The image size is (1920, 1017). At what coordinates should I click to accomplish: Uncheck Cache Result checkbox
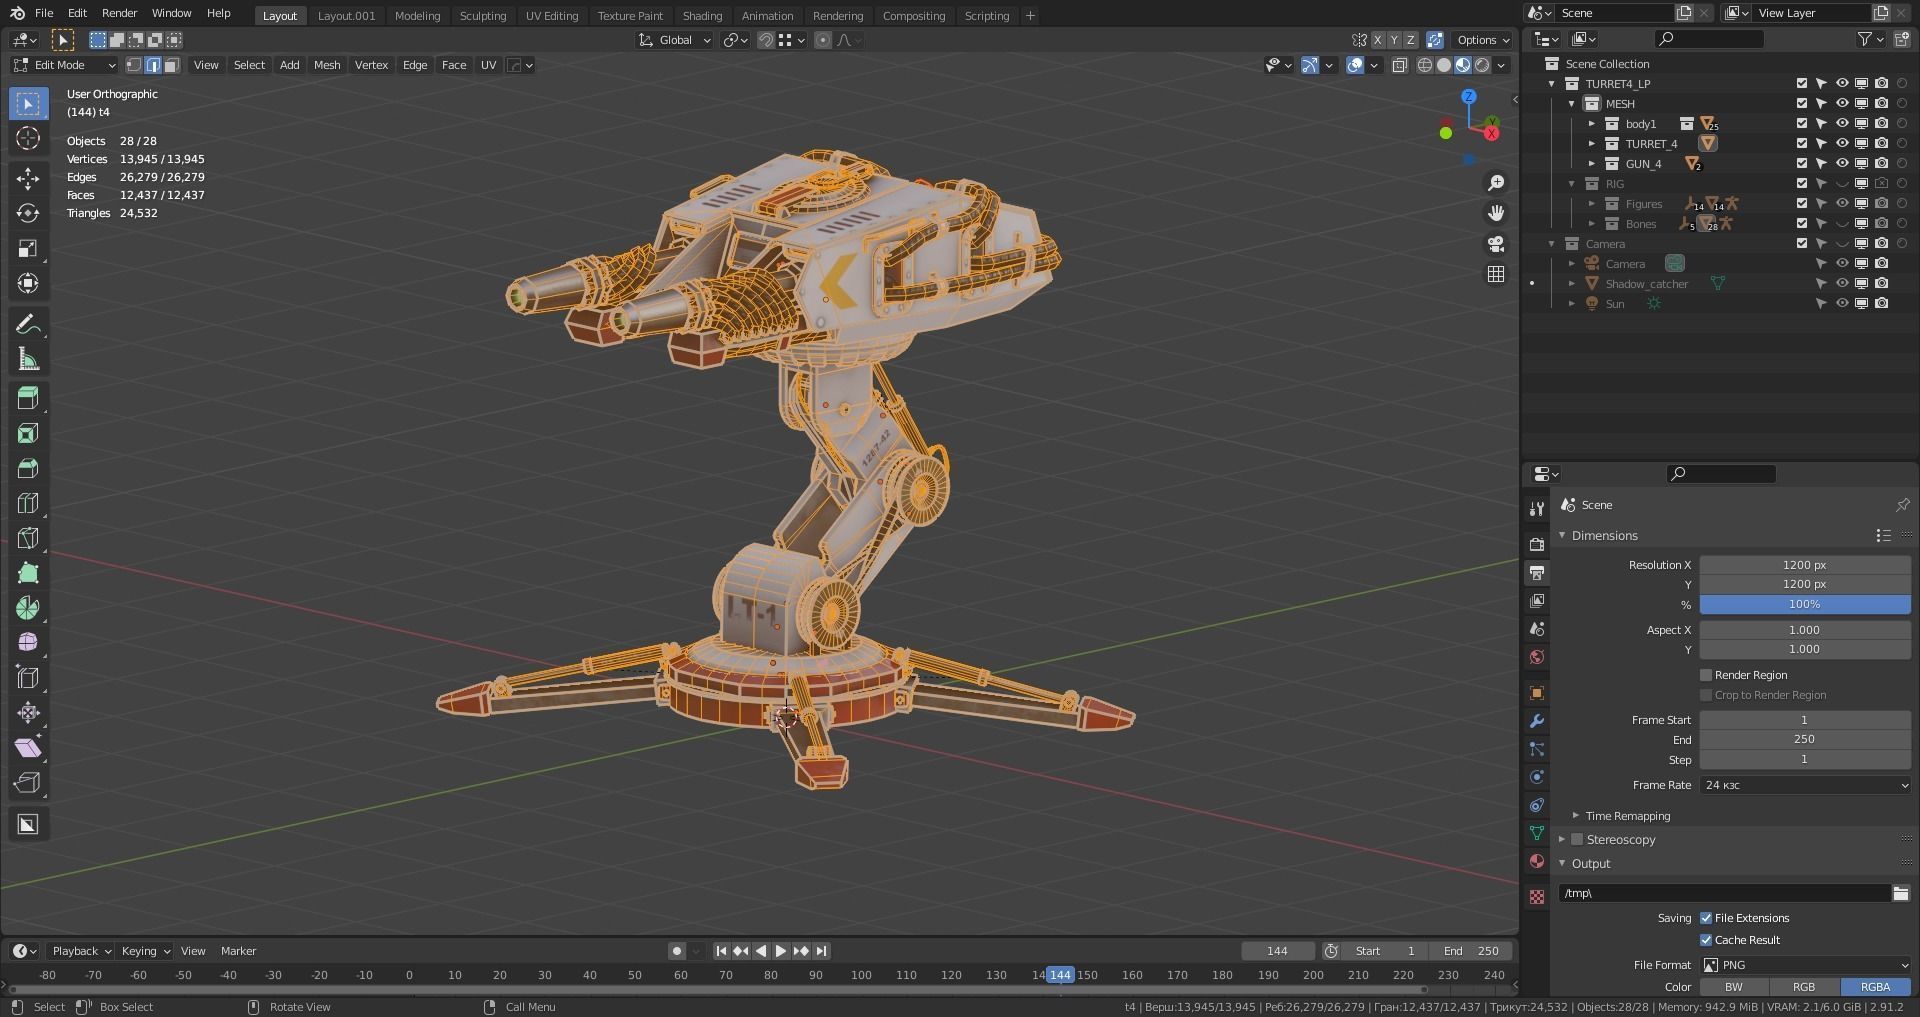pos(1706,940)
